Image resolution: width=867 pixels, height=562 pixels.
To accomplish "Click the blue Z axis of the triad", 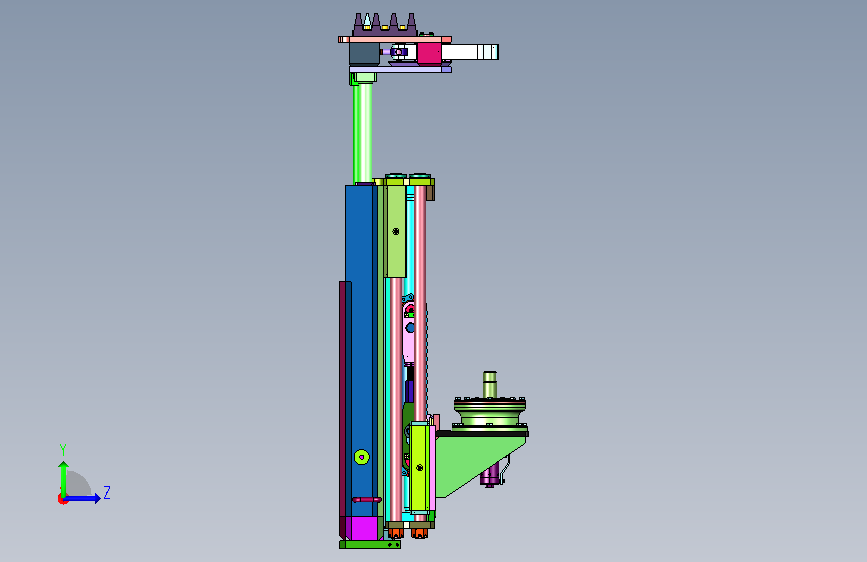I will click(83, 498).
